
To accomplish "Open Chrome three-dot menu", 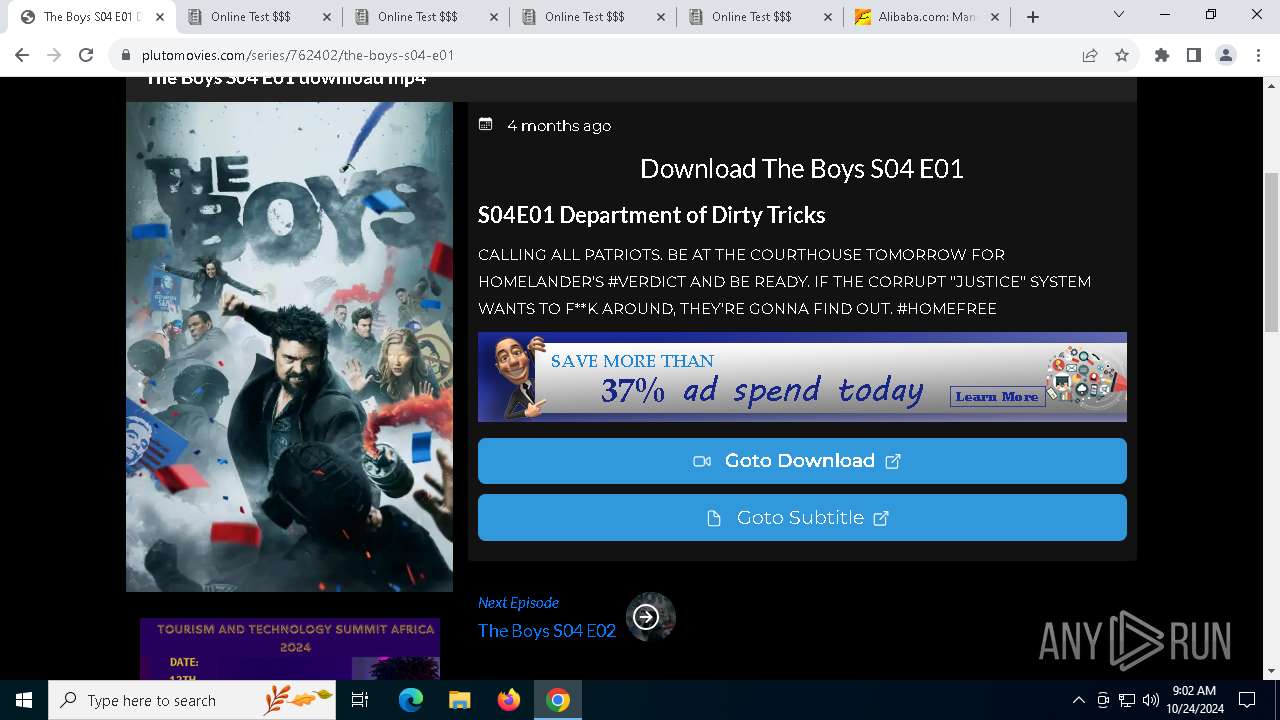I will [1257, 55].
